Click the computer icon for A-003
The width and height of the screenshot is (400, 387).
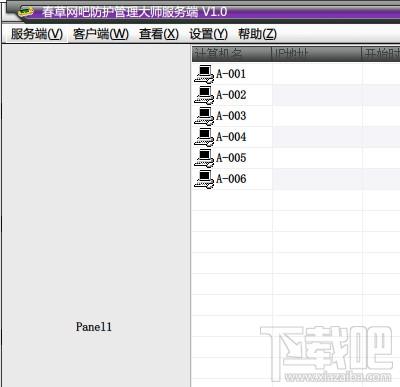point(204,116)
